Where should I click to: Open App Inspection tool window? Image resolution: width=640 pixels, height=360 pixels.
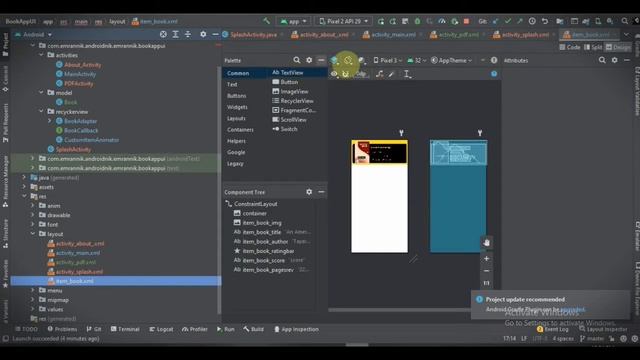[296, 329]
